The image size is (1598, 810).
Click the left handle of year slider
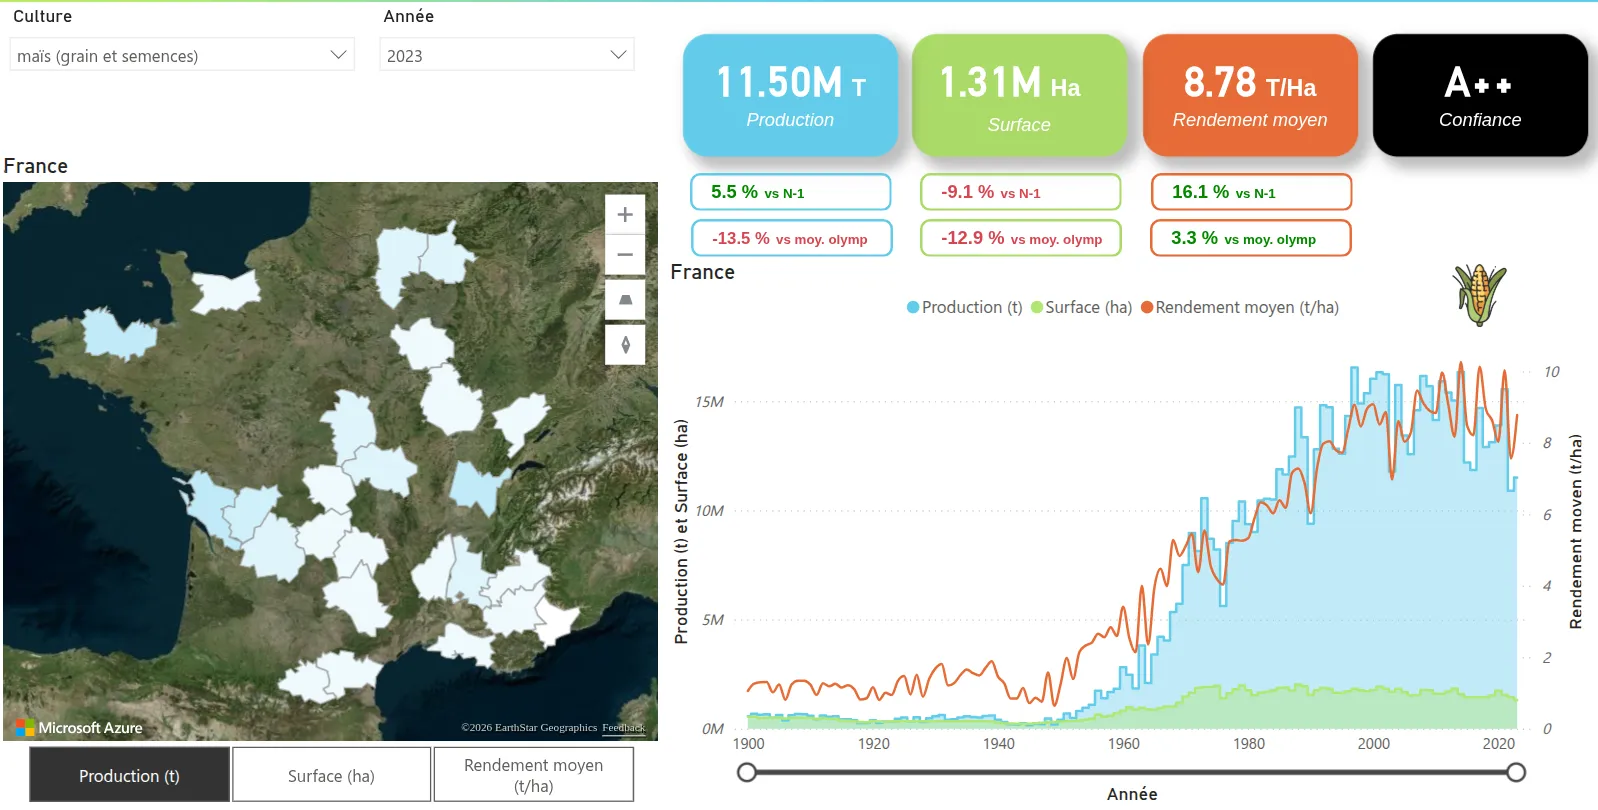click(x=747, y=772)
